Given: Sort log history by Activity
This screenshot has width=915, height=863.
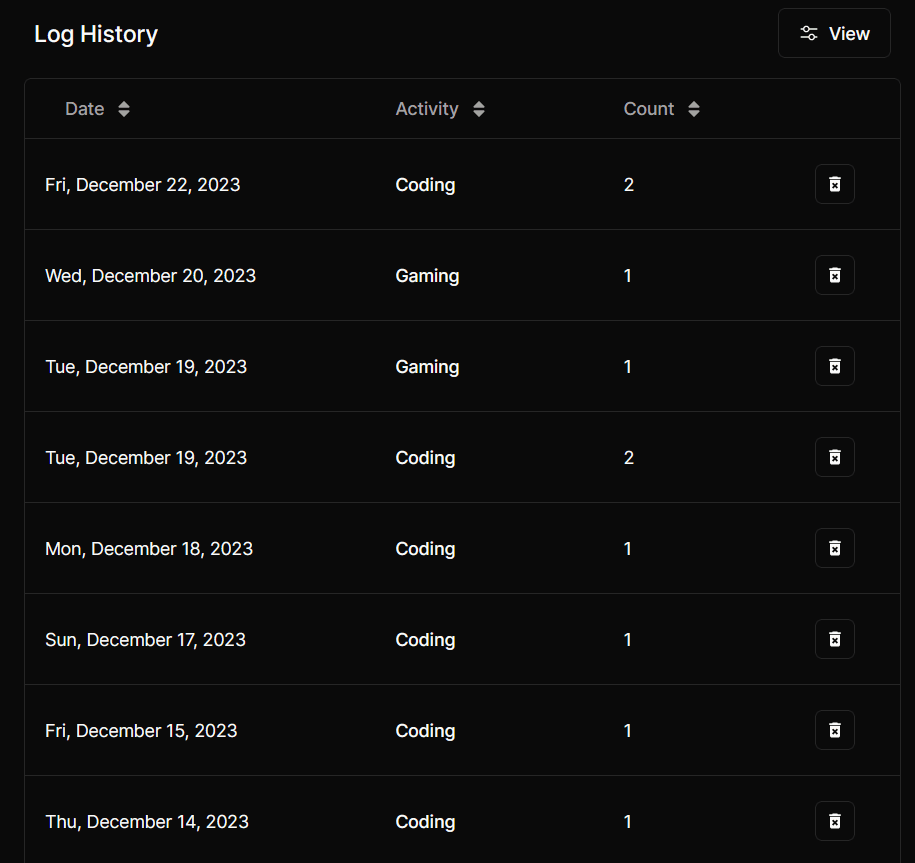Looking at the screenshot, I should click(x=440, y=109).
